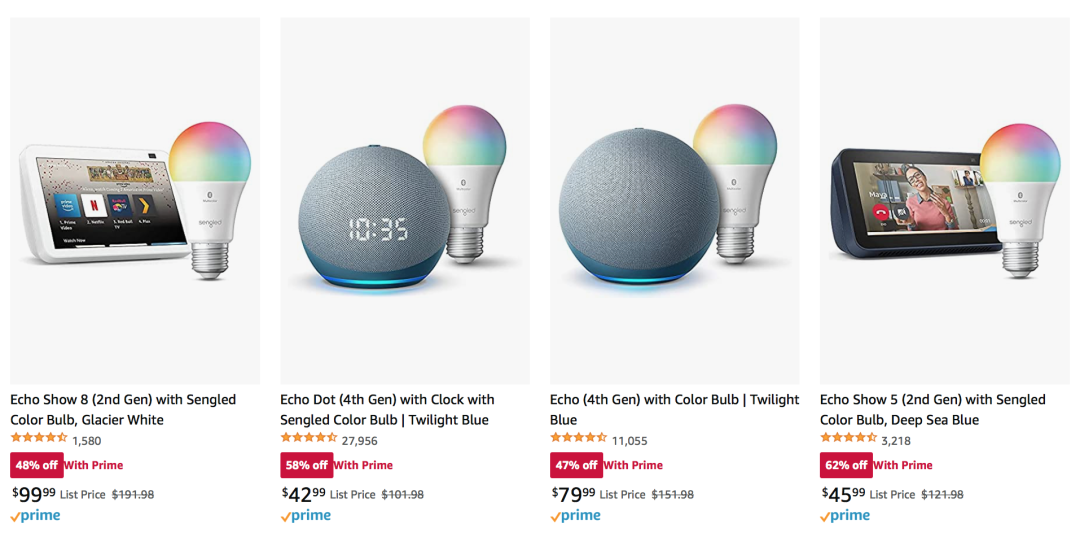Screen dimensions: 1080x542
Task: Click star rating icons for Echo Dot with Clock
Action: [x=309, y=438]
